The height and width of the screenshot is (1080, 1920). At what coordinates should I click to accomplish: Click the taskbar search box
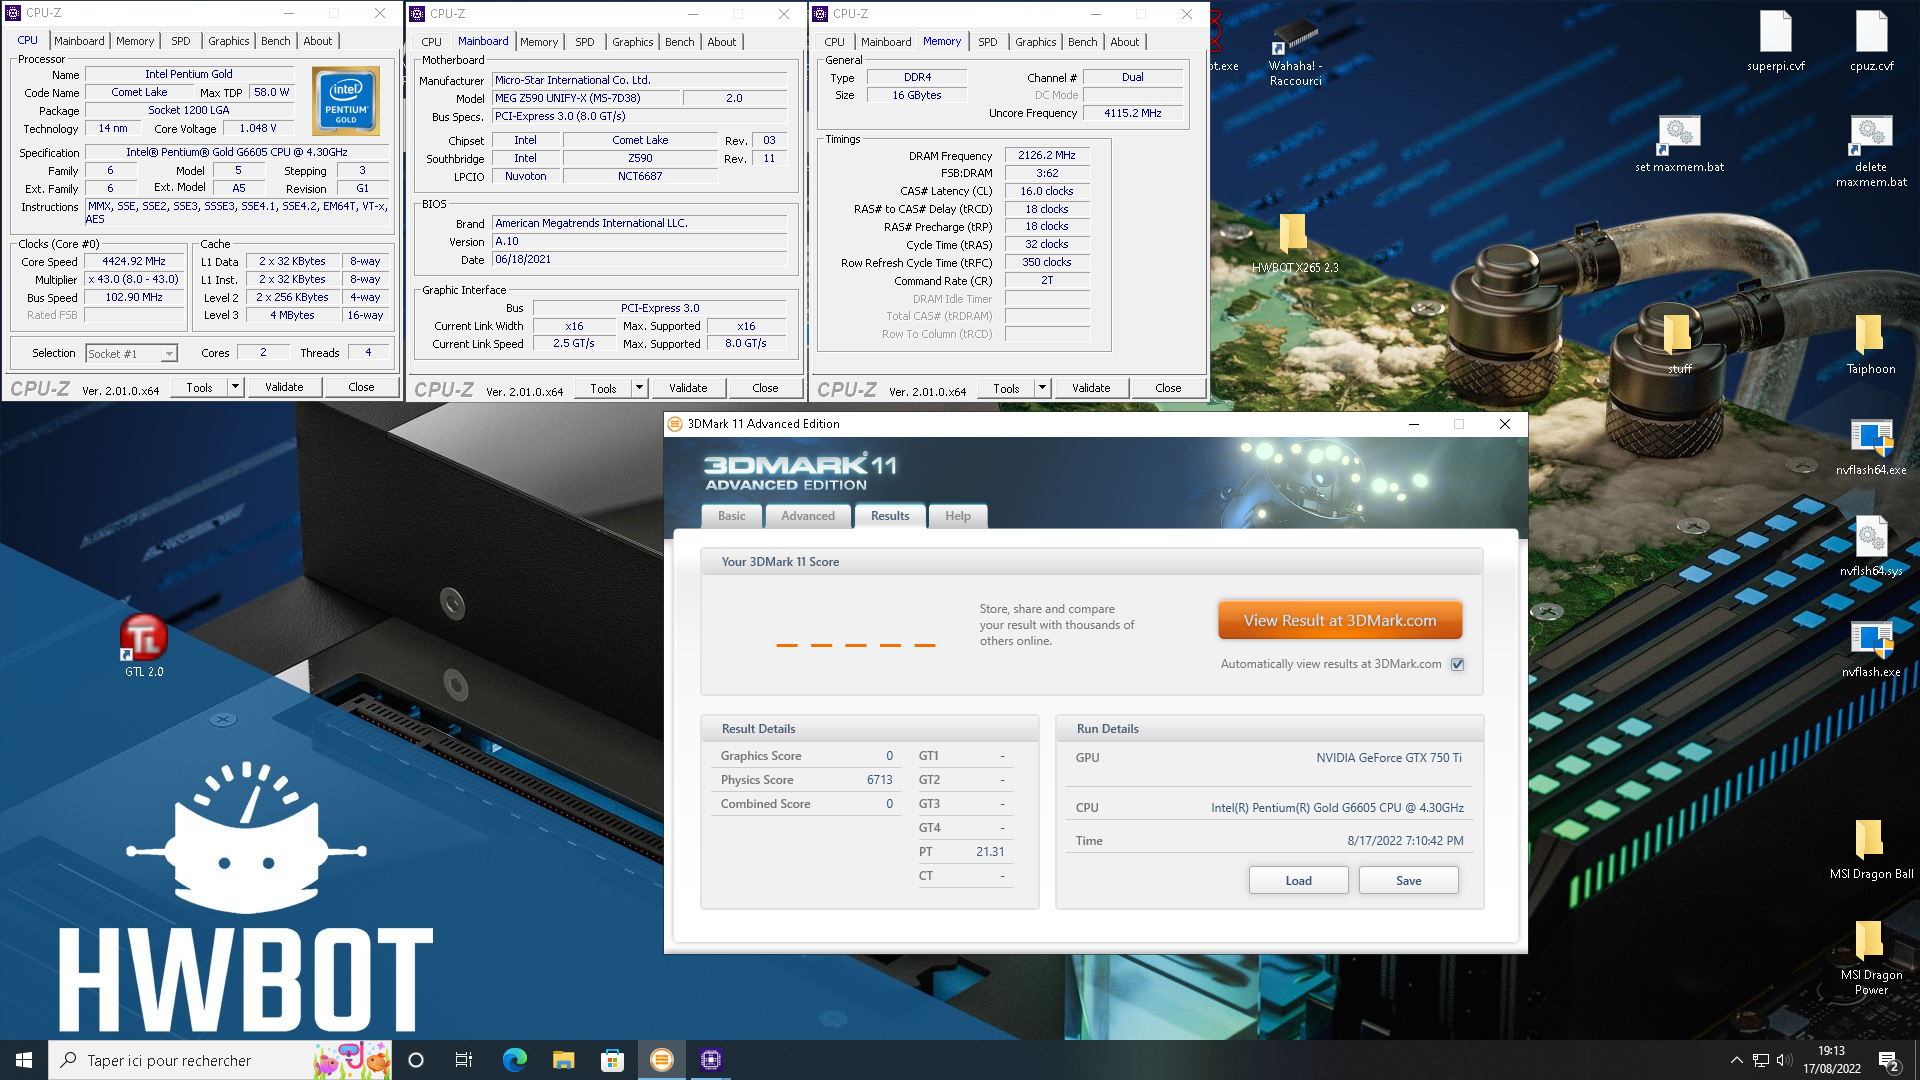tap(220, 1060)
